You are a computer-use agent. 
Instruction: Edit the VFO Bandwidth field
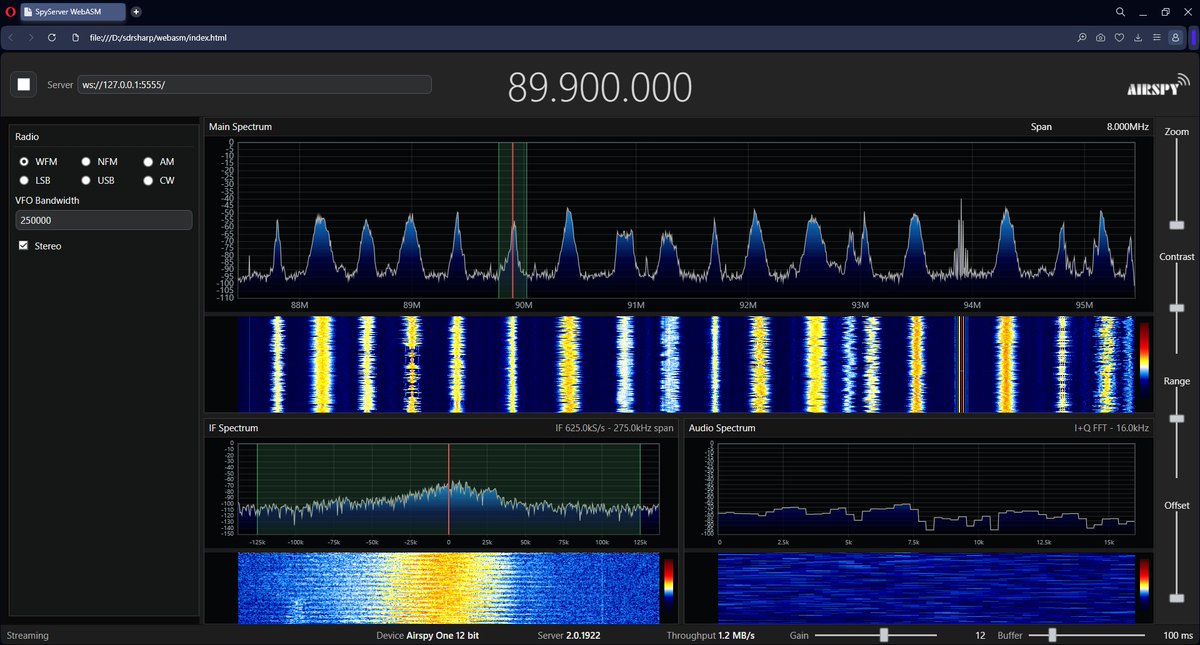104,220
